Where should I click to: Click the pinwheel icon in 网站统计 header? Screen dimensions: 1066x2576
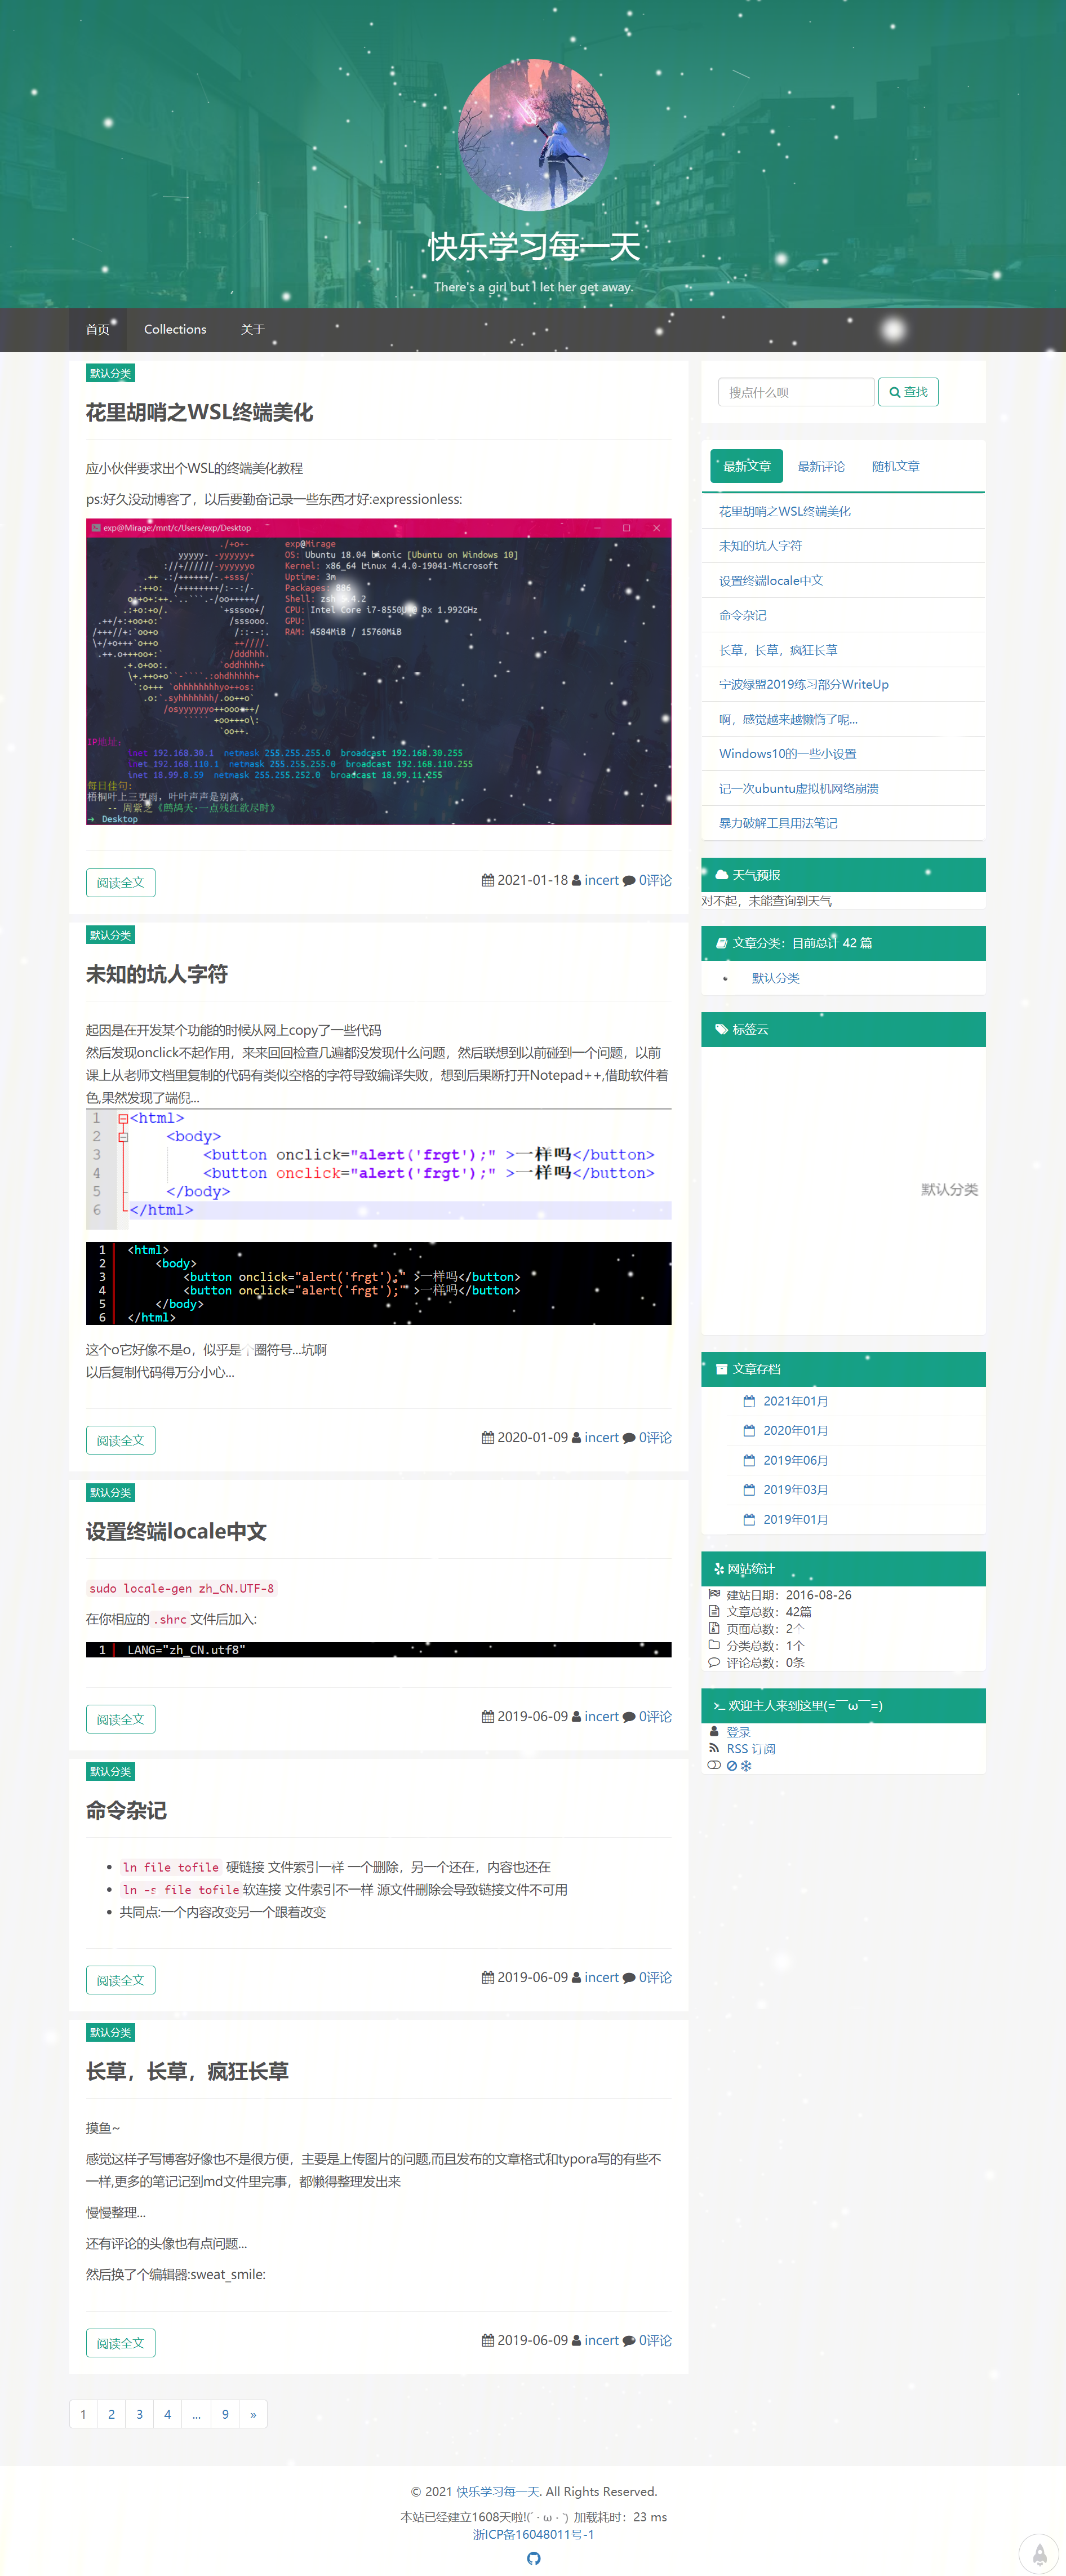click(719, 1569)
